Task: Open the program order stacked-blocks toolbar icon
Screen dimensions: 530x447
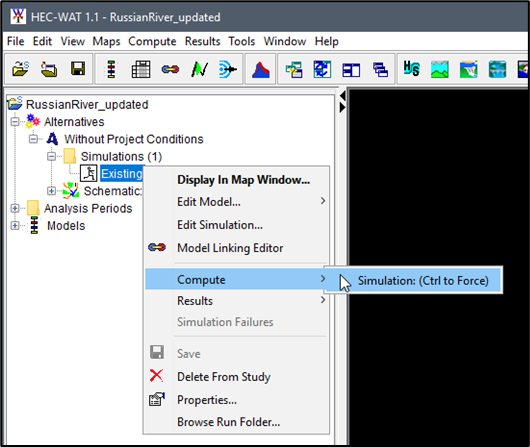Action: (x=111, y=69)
